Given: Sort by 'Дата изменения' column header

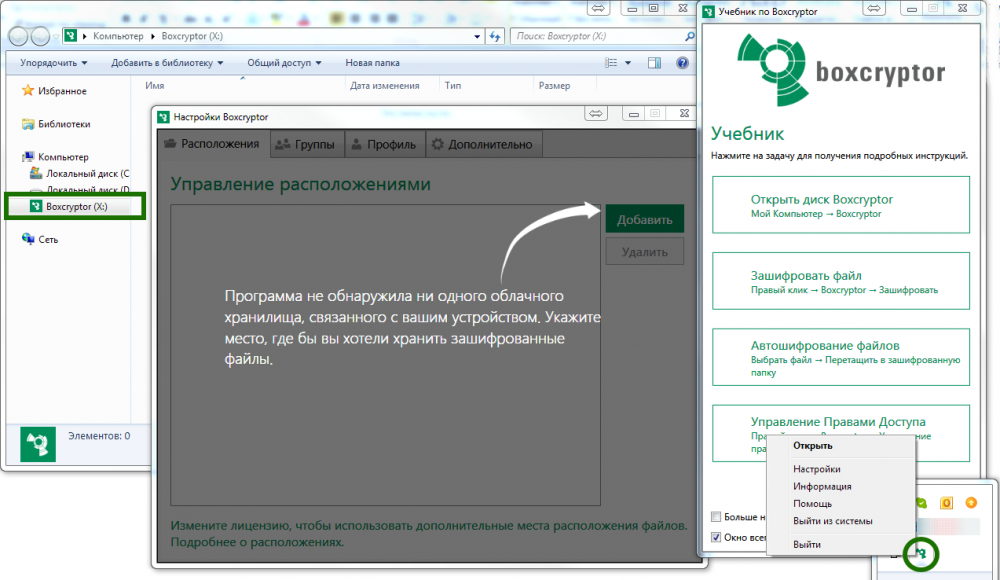Looking at the screenshot, I should coord(385,85).
